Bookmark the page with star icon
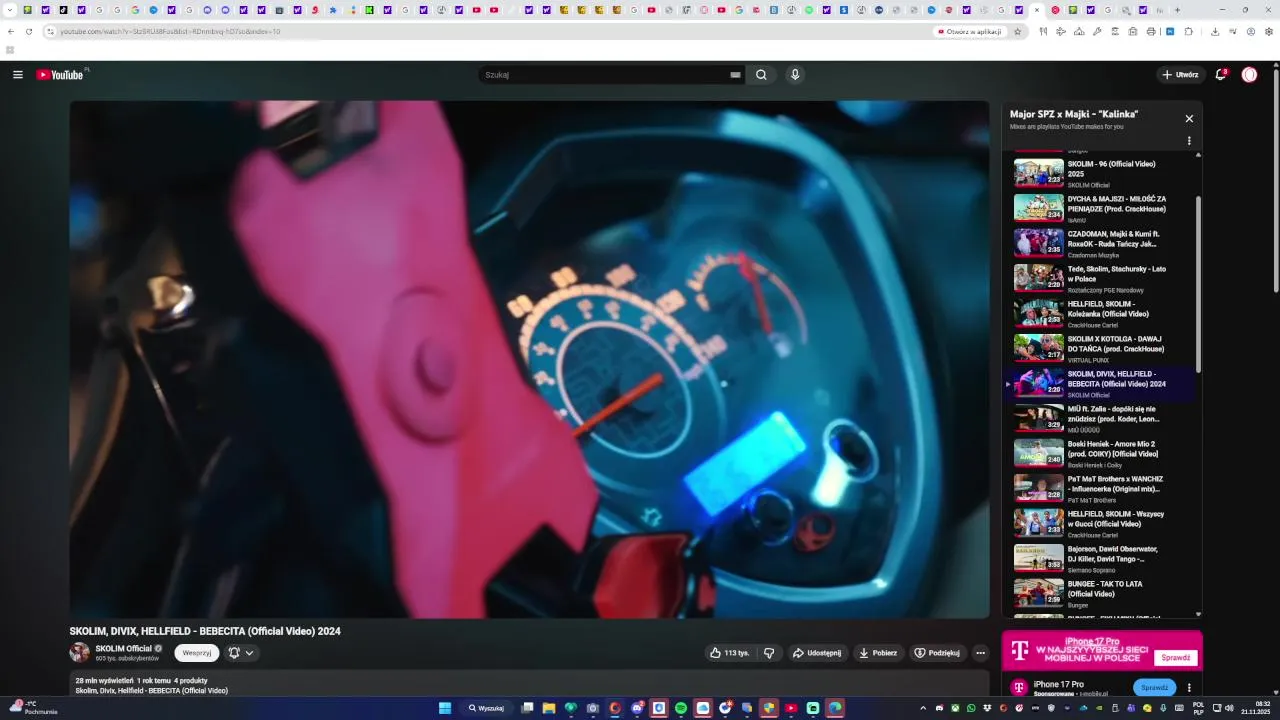Viewport: 1280px width, 720px height. [x=1018, y=32]
